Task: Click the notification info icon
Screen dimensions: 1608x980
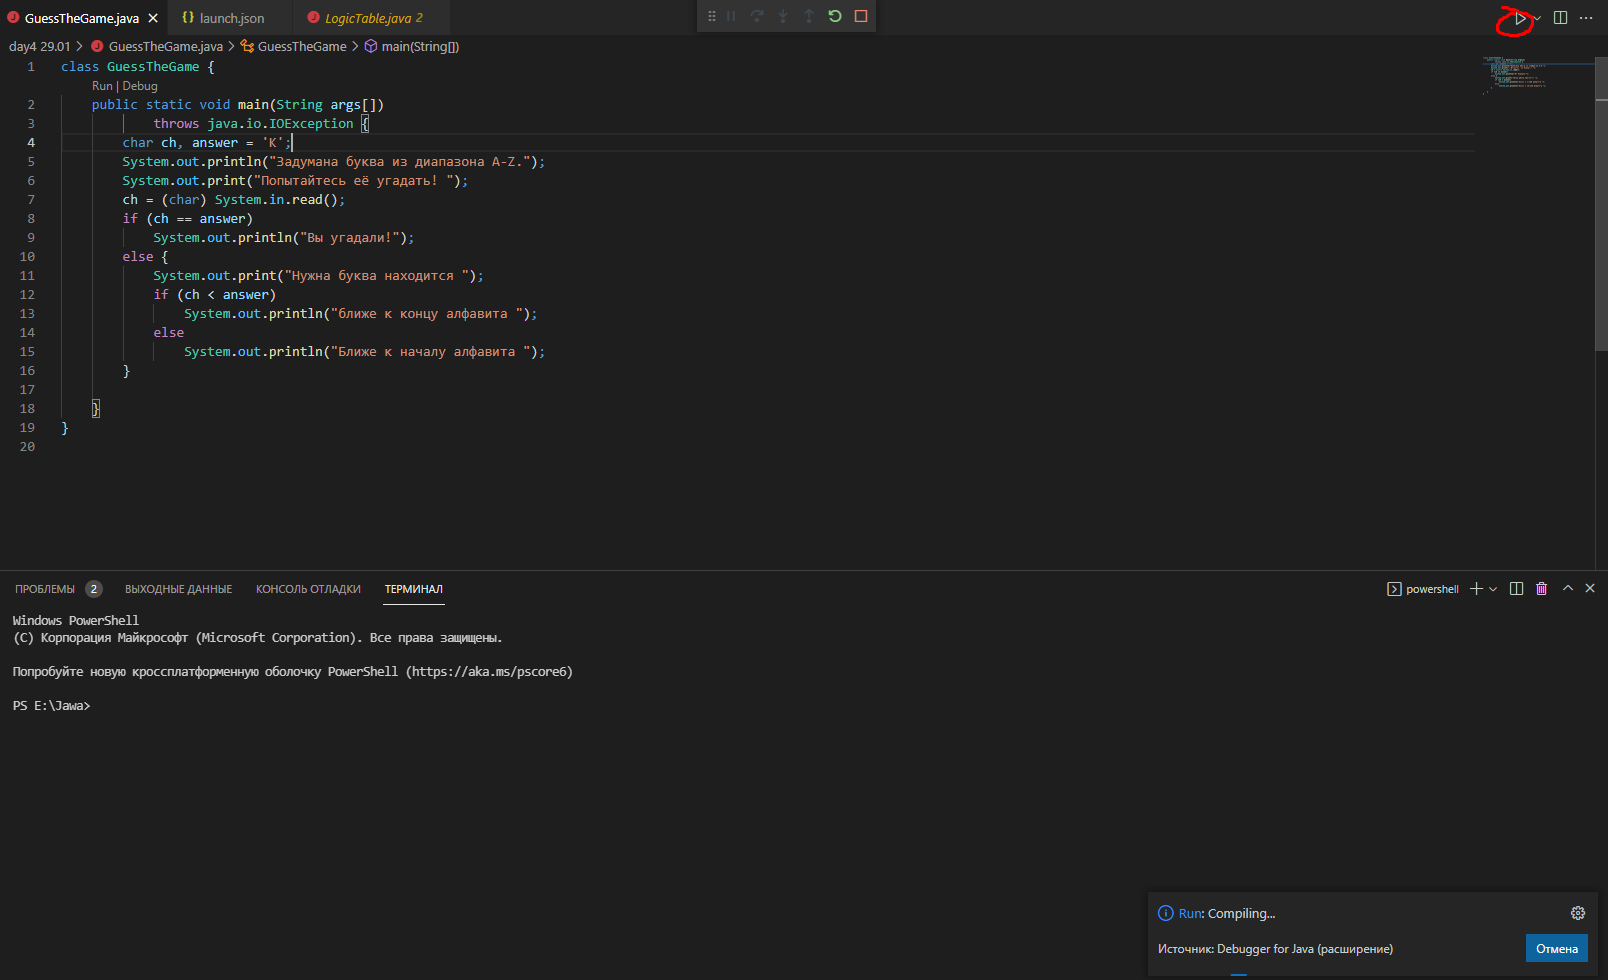Action: 1165,913
